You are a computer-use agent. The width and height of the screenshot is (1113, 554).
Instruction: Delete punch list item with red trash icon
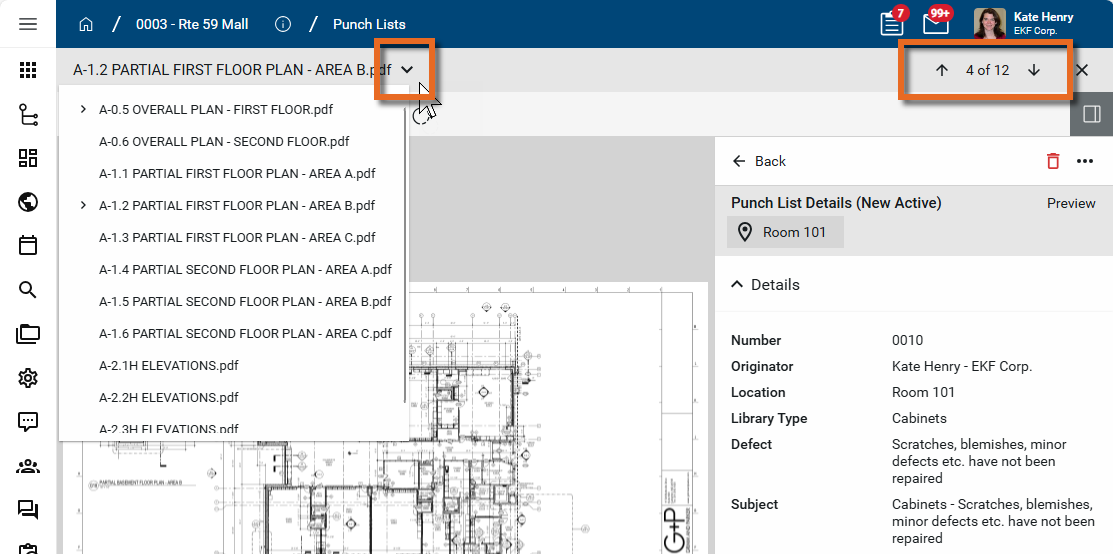click(1052, 161)
